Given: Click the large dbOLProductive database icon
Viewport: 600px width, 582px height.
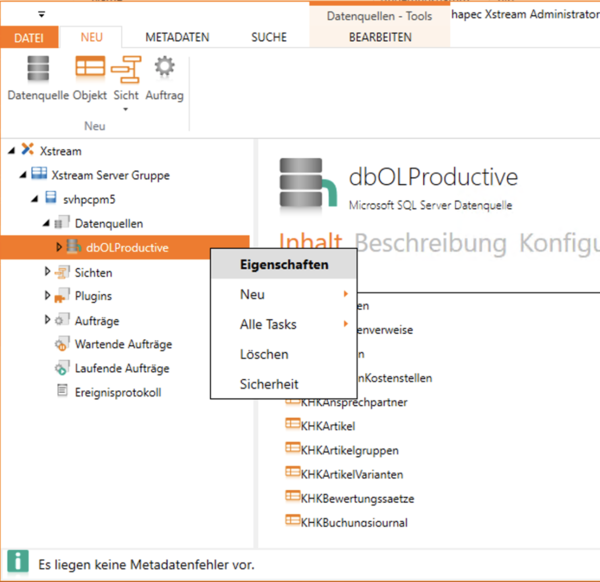Looking at the screenshot, I should coord(308,183).
